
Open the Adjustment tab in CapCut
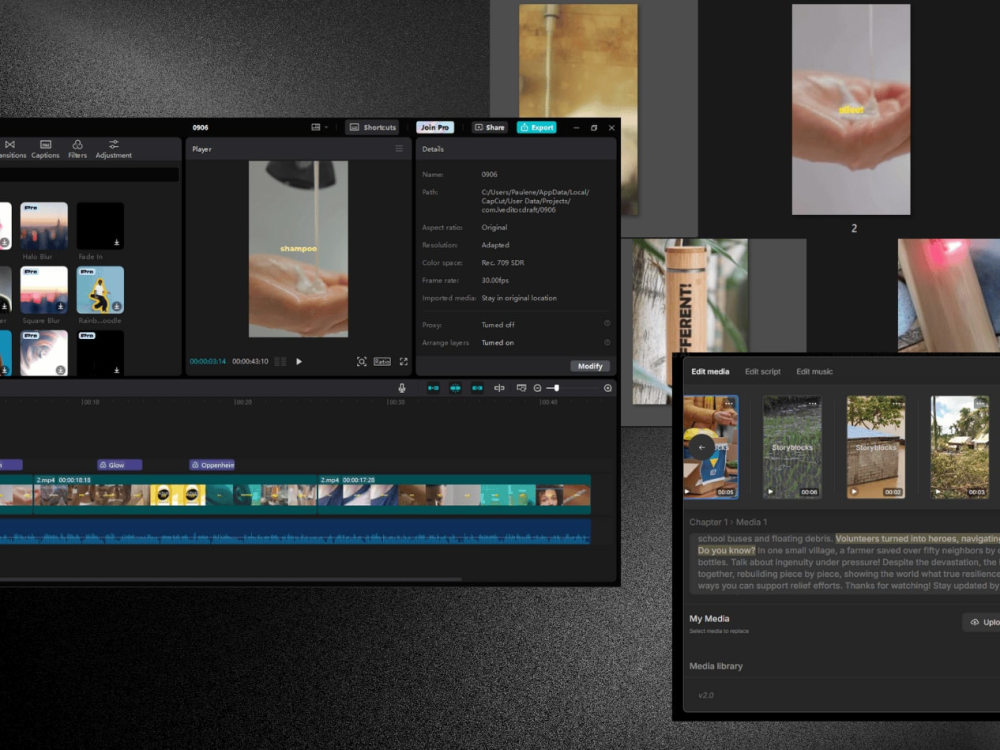click(114, 149)
